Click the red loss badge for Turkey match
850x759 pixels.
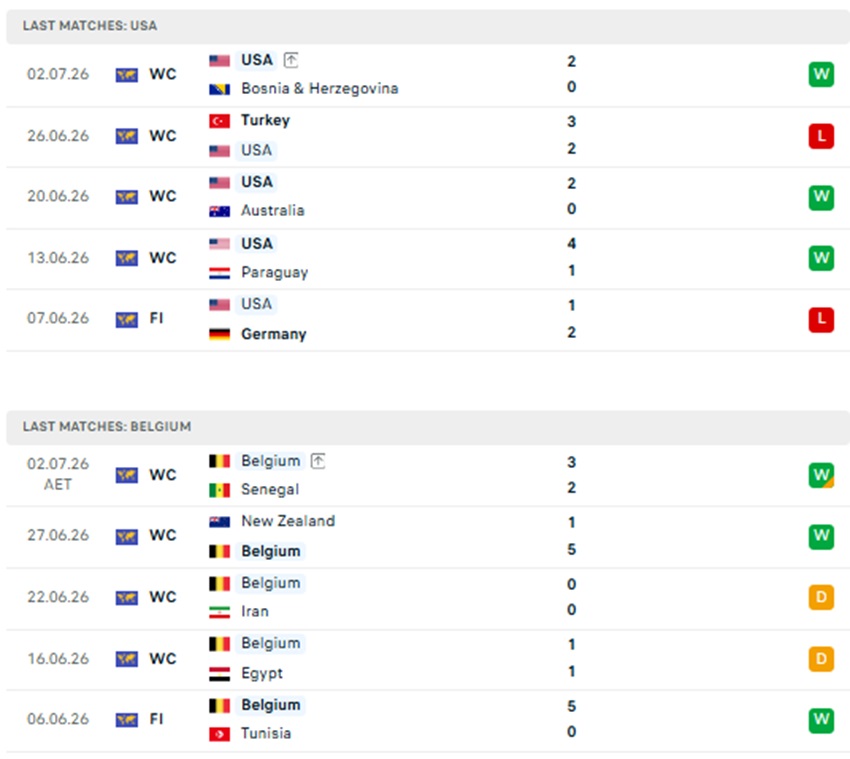[x=821, y=136]
